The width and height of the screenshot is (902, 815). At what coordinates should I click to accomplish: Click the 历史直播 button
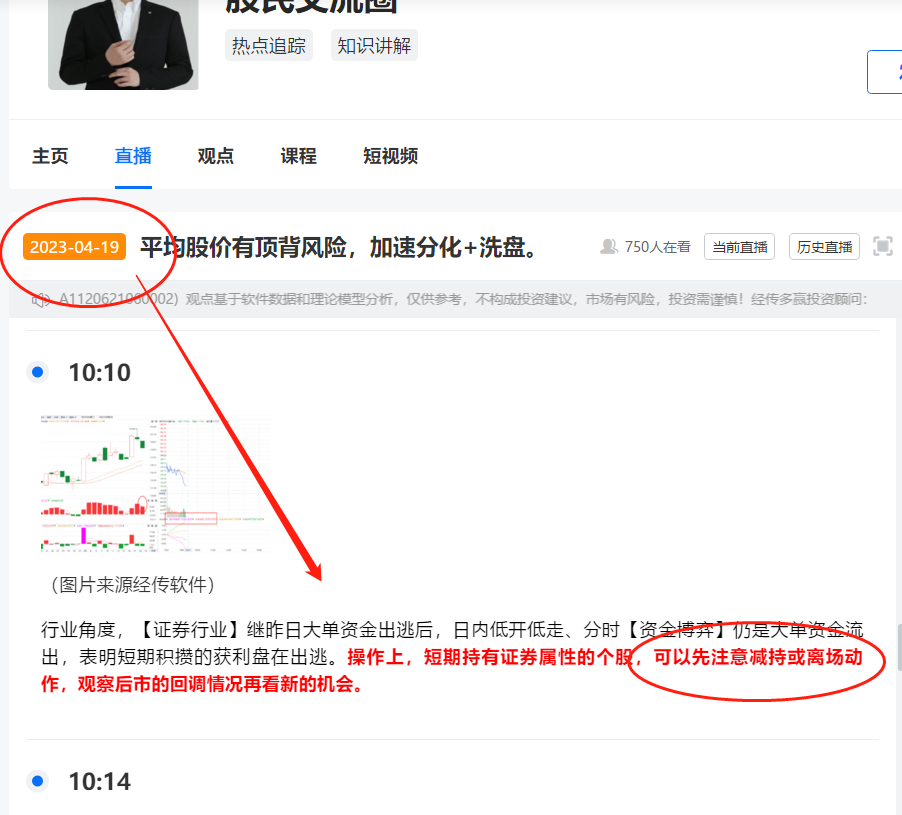click(824, 247)
